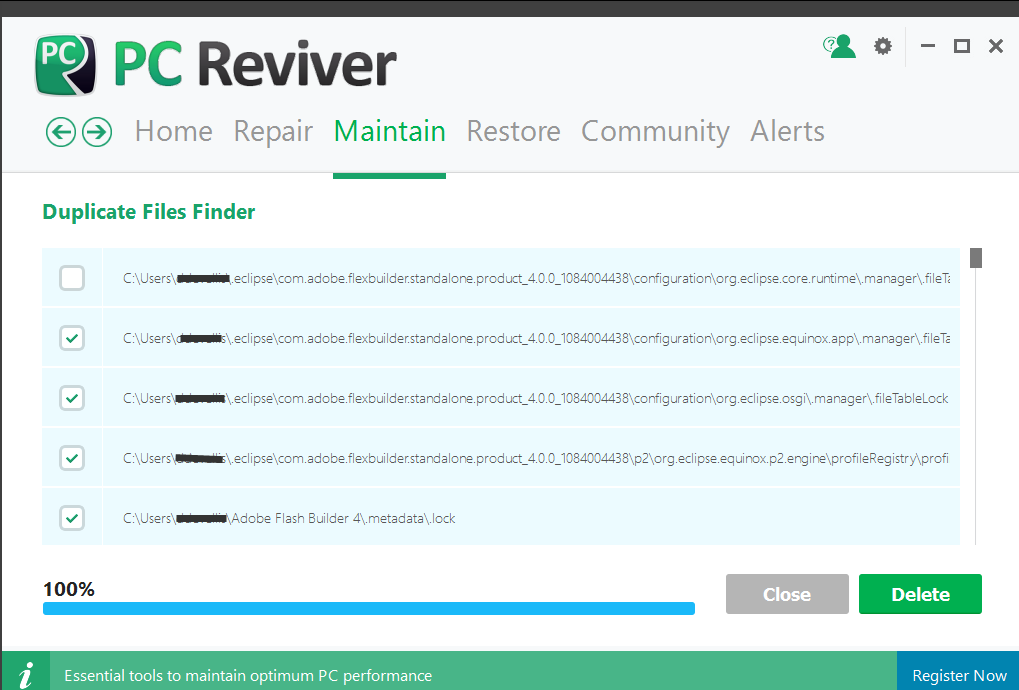This screenshot has width=1019, height=690.
Task: Maximize the PC Reviver window
Action: (x=962, y=46)
